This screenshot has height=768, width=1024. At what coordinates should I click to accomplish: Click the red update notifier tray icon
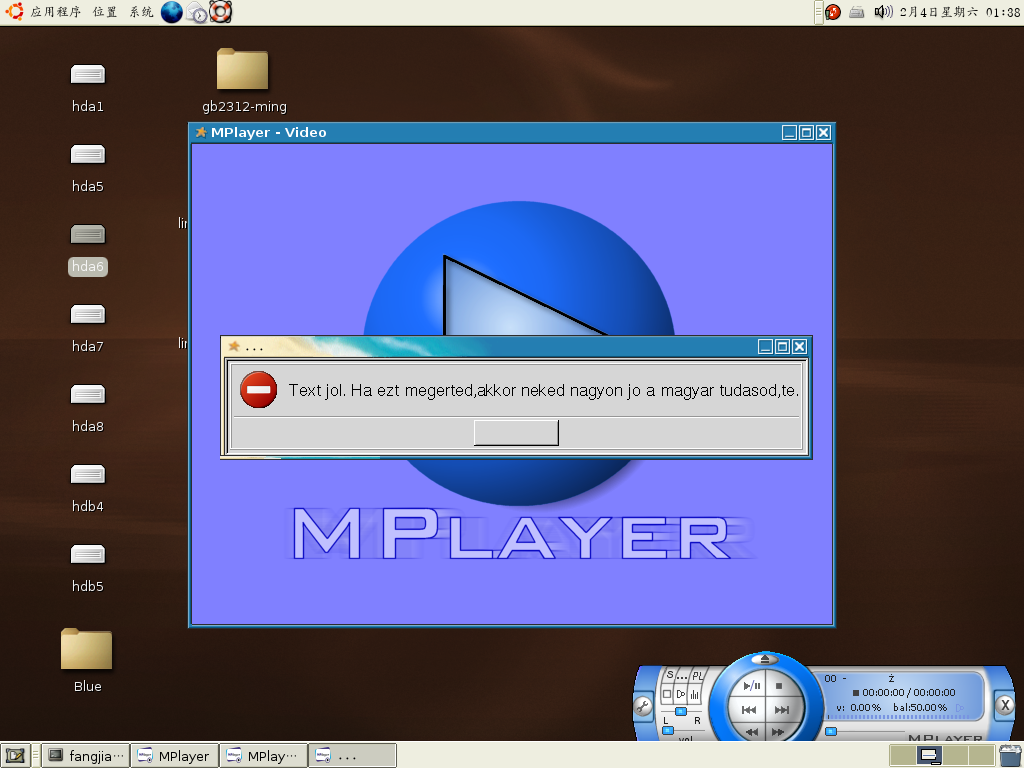point(833,12)
